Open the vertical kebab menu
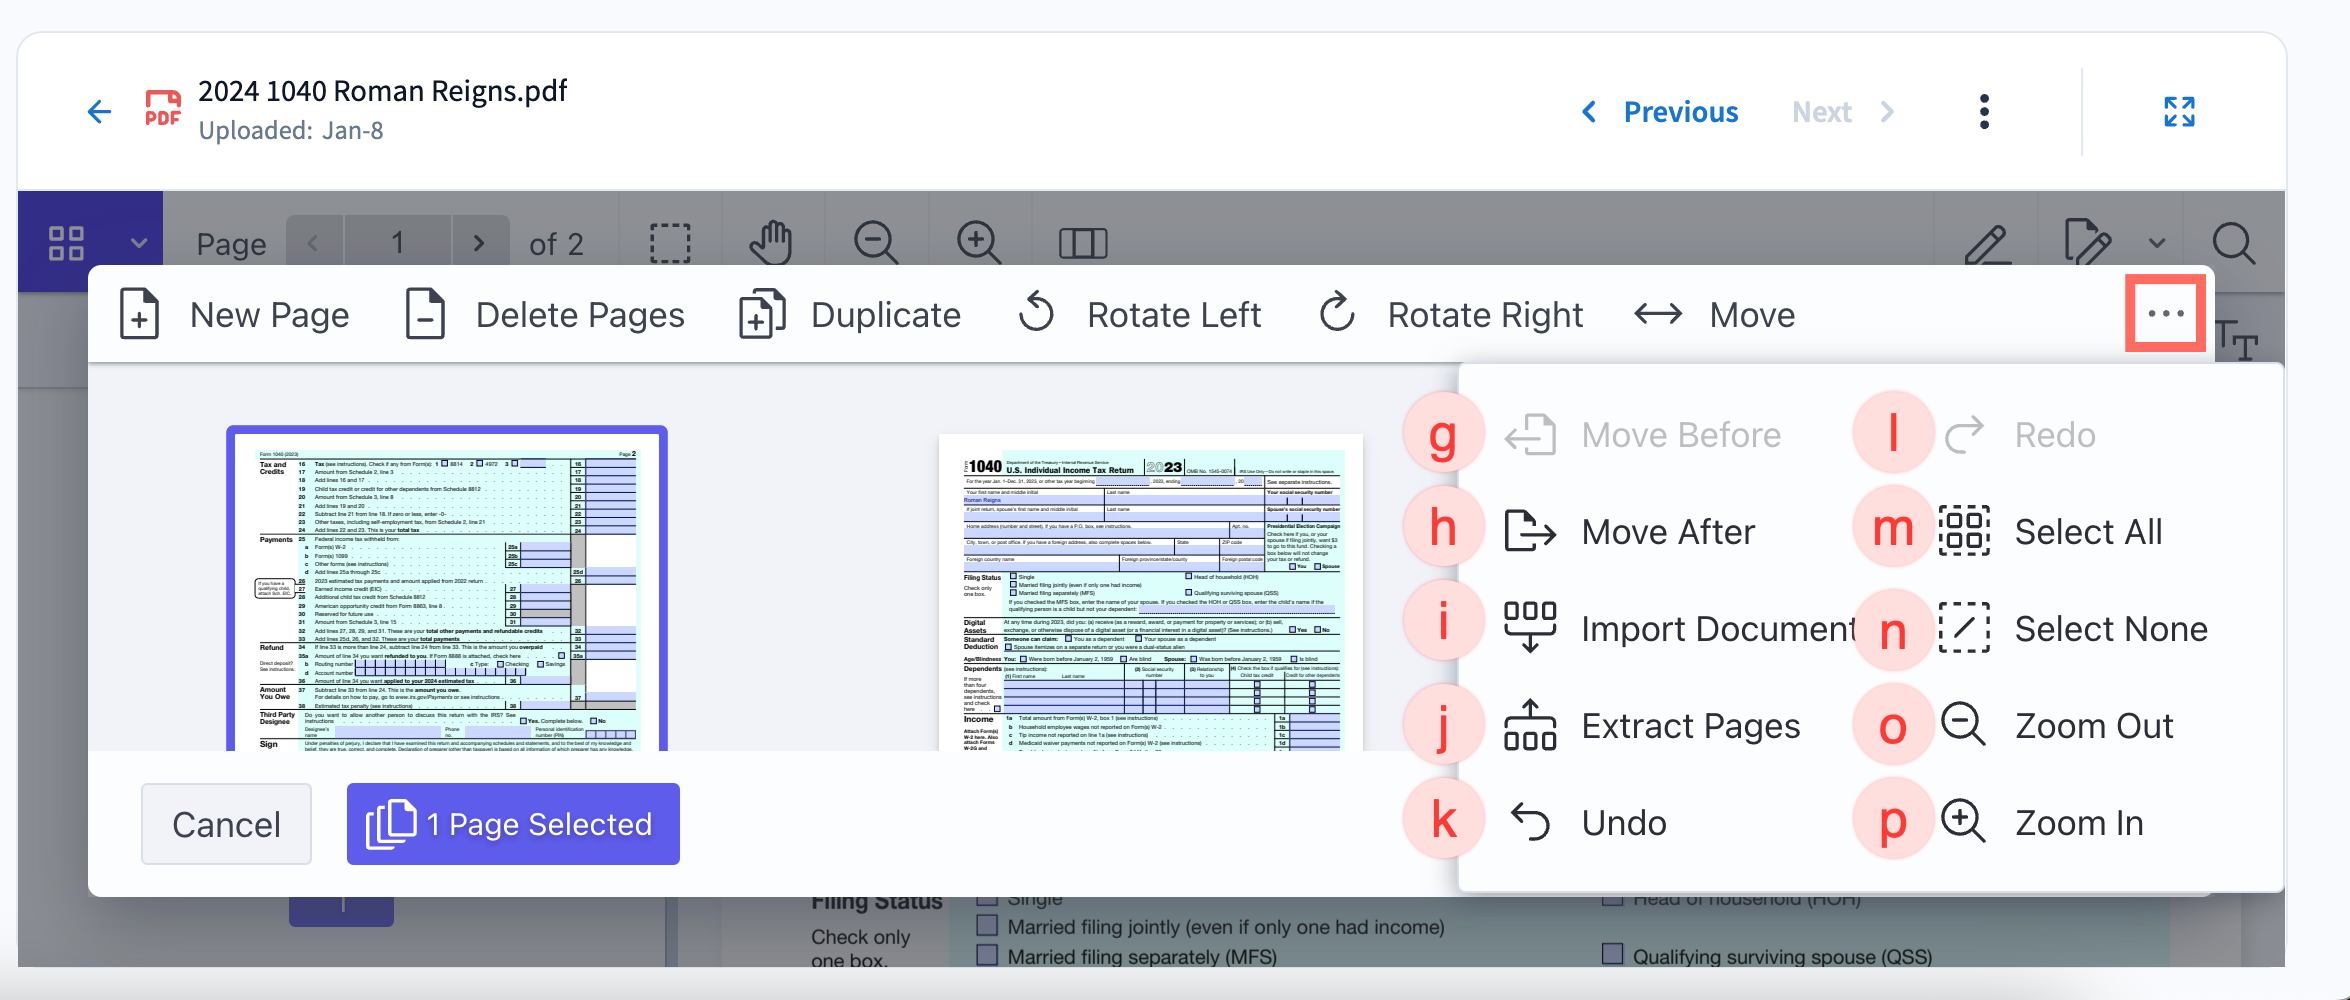2350x1000 pixels. click(x=1984, y=111)
